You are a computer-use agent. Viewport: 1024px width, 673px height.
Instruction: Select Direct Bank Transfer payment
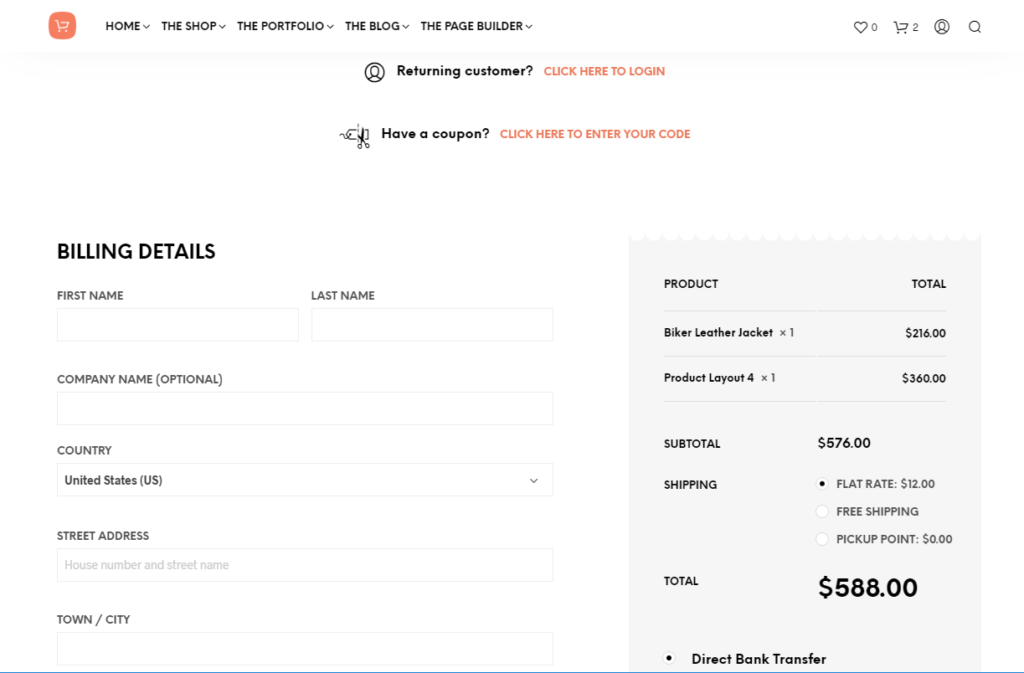point(669,658)
